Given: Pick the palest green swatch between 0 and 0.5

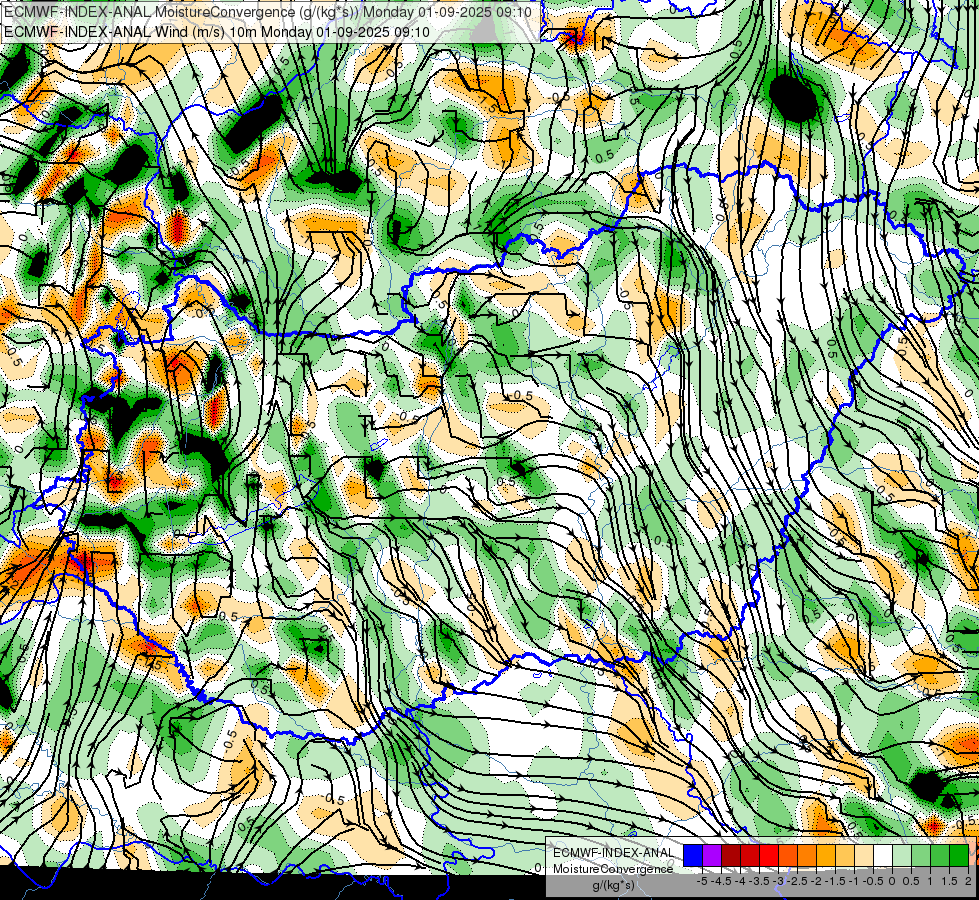Looking at the screenshot, I should point(902,855).
